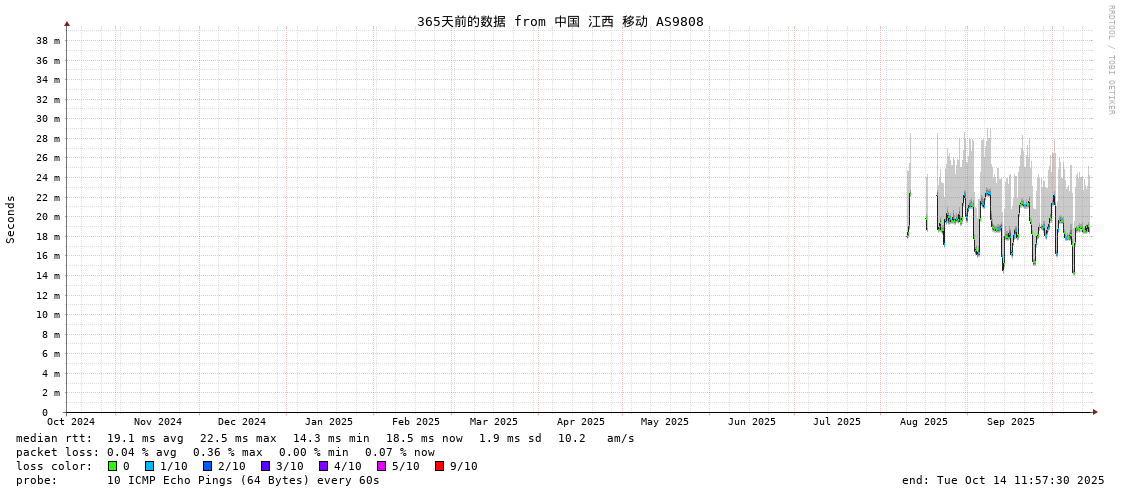
Task: Select the blue 2/10 loss color box
Action: (x=207, y=466)
